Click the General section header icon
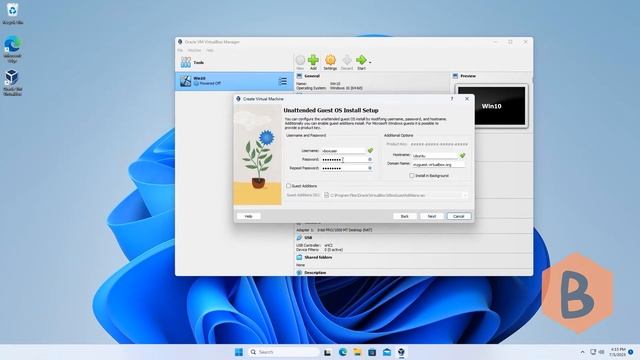 click(299, 76)
